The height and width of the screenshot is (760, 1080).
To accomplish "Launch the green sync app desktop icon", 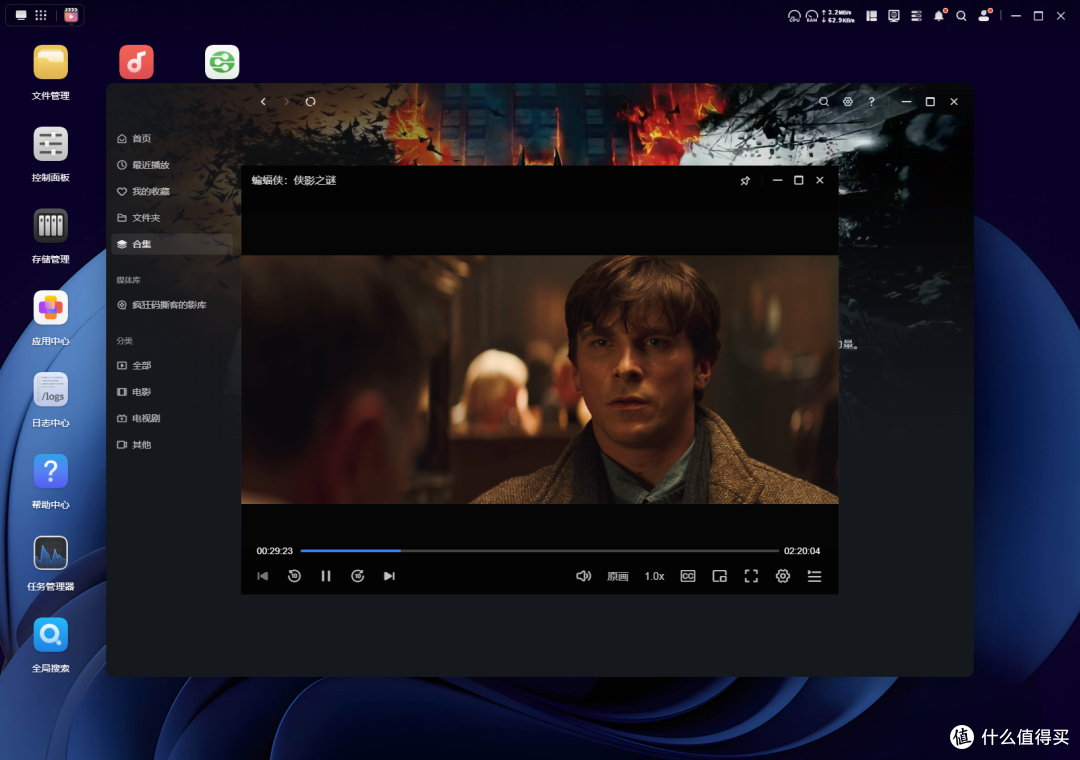I will click(222, 62).
